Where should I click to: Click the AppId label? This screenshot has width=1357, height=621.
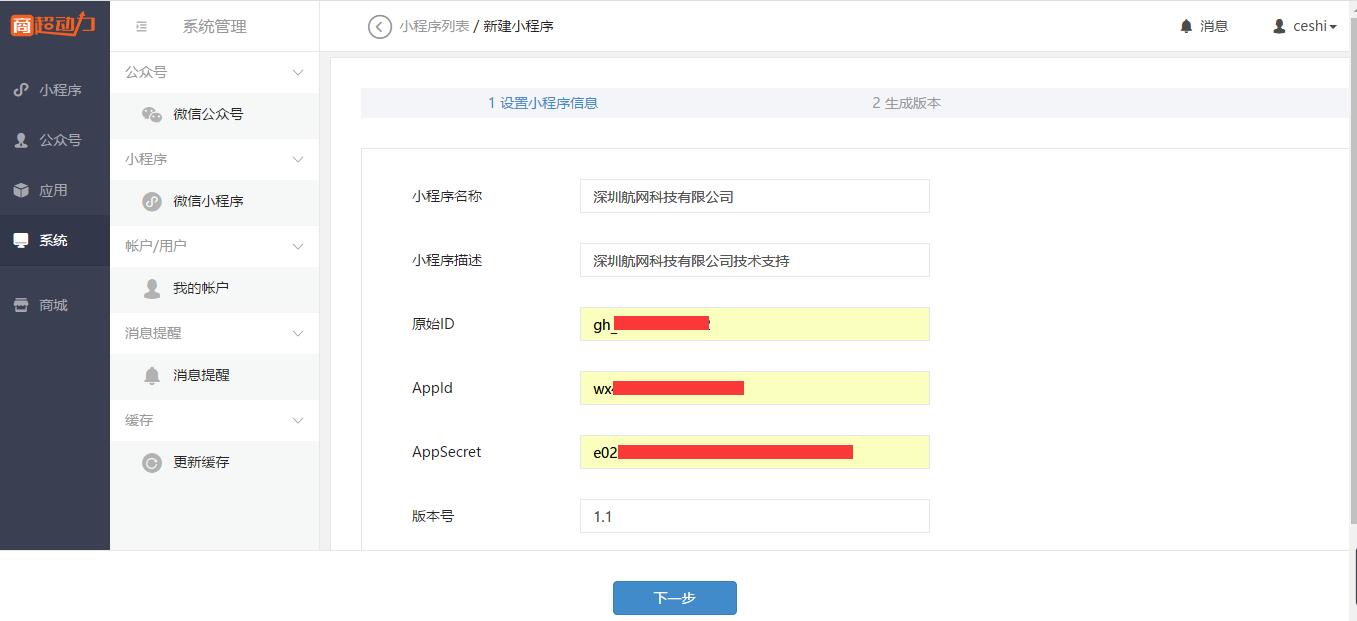[432, 388]
